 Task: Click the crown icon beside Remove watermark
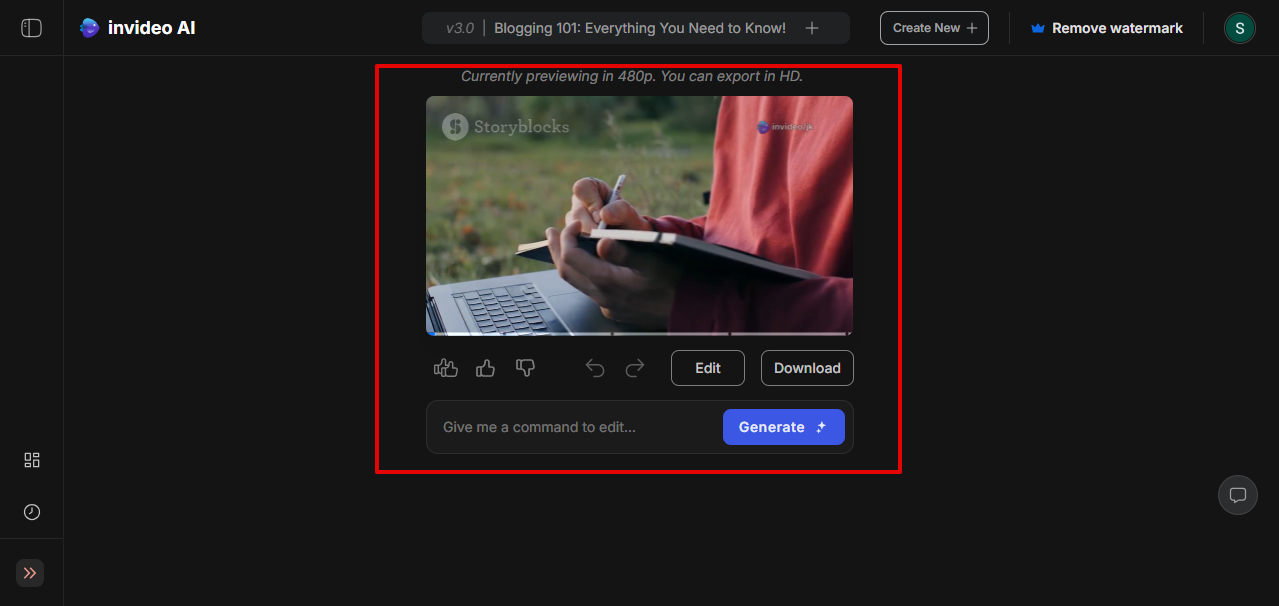point(1037,27)
